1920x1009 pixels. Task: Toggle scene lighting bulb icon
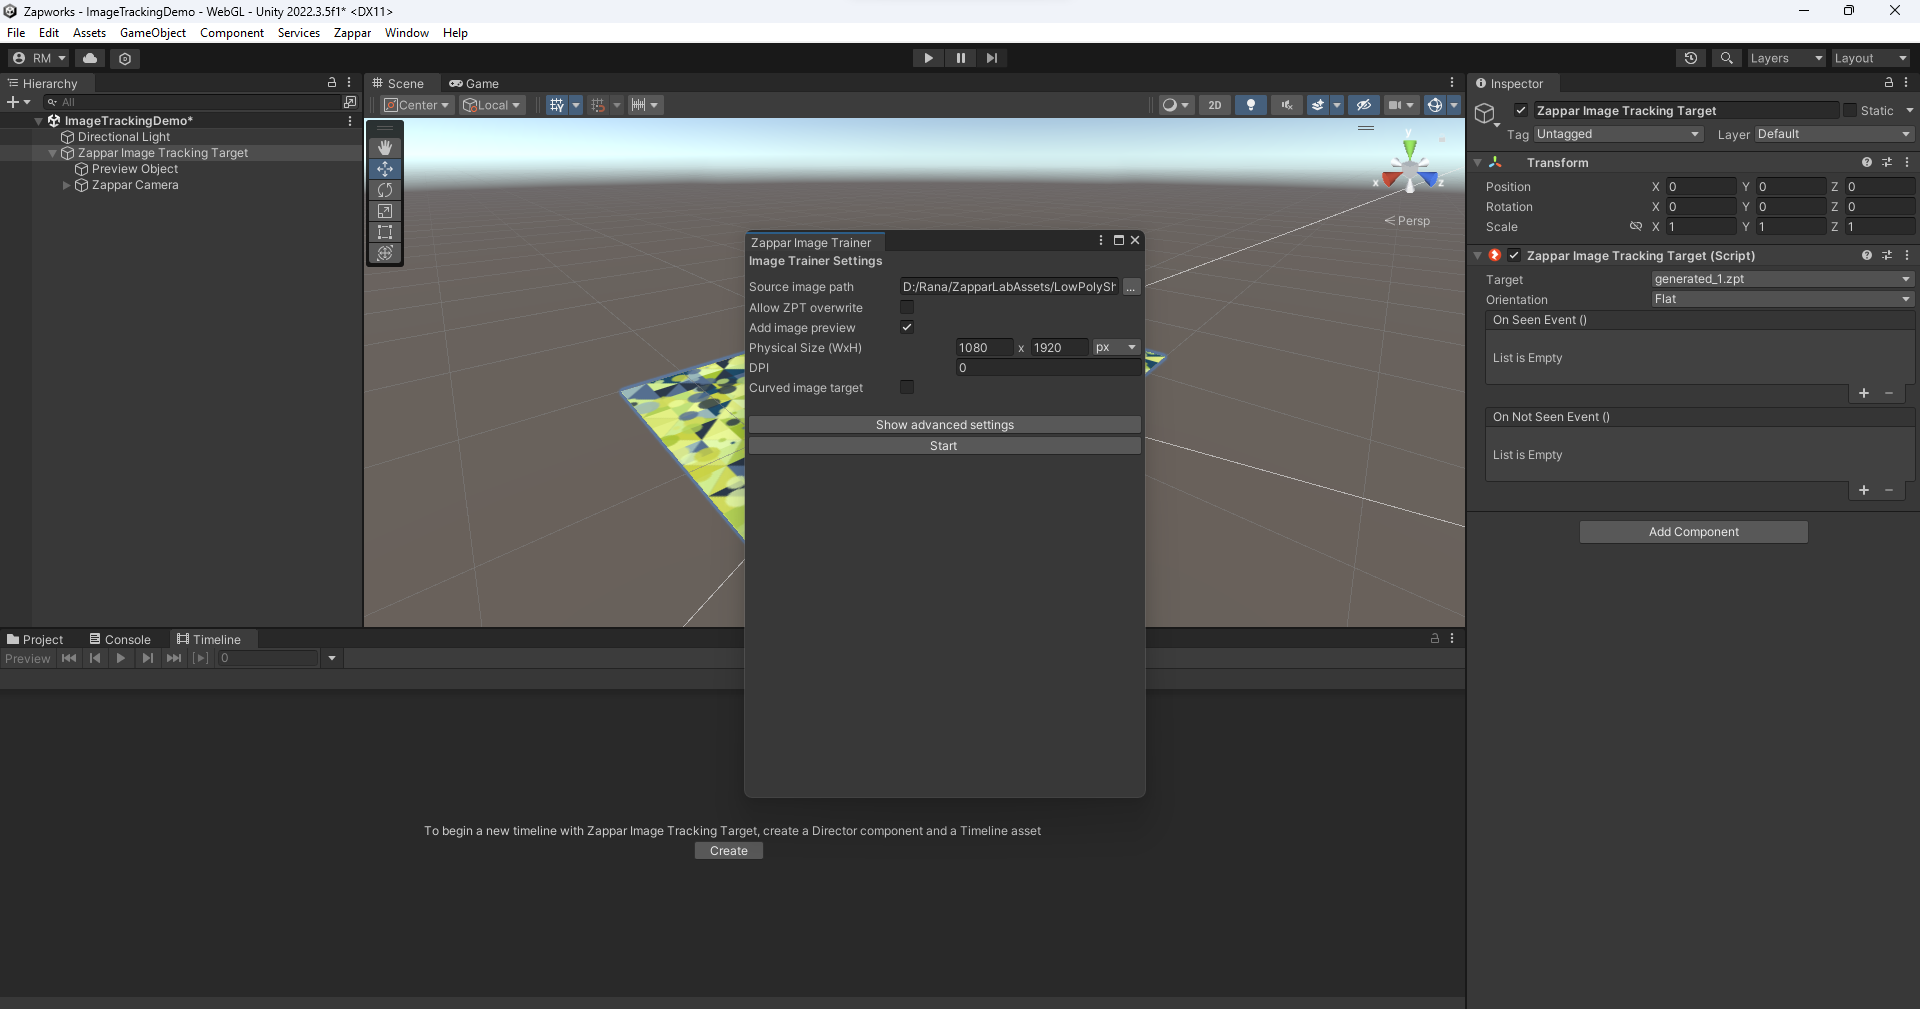[1251, 105]
